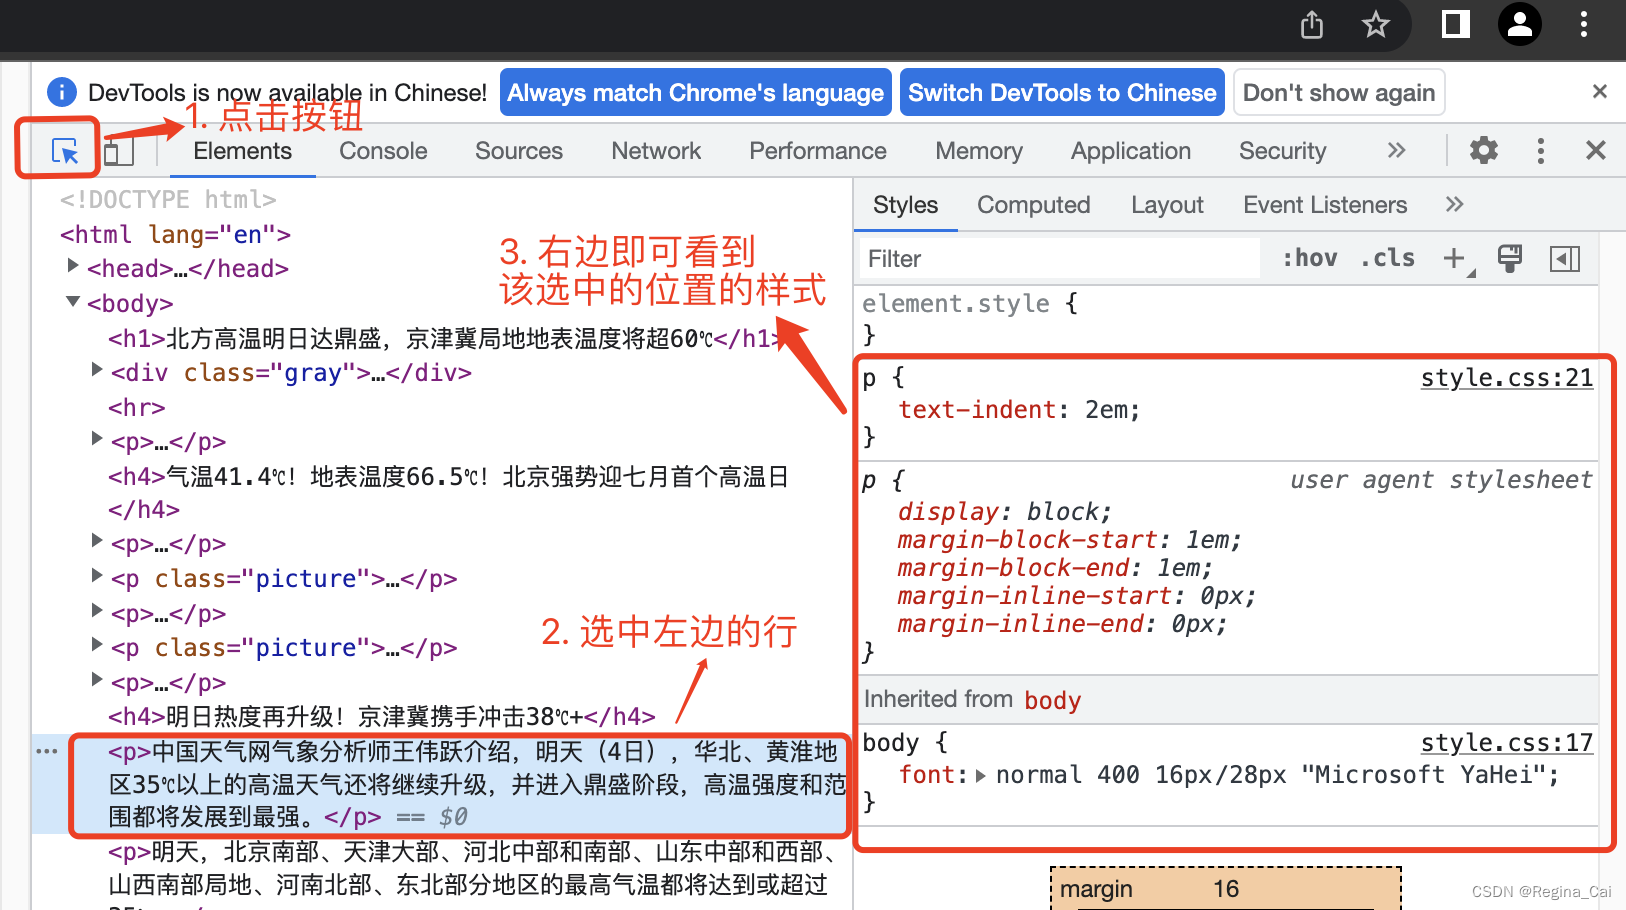The height and width of the screenshot is (910, 1626).
Task: Click Switch DevTools to Chinese
Action: coord(1062,93)
